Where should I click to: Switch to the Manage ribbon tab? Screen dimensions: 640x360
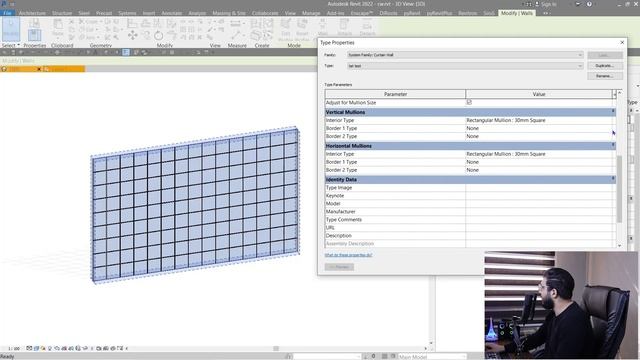click(311, 13)
